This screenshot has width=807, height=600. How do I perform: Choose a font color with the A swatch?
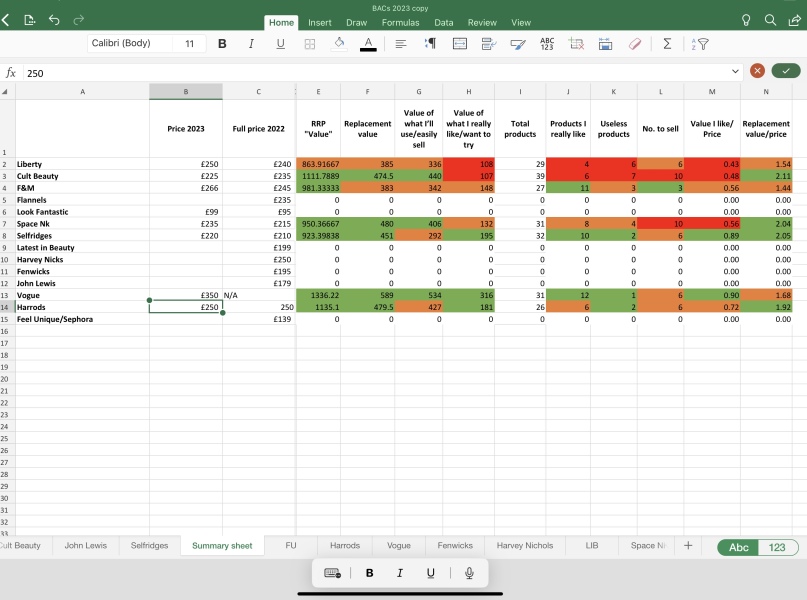pyautogui.click(x=370, y=43)
